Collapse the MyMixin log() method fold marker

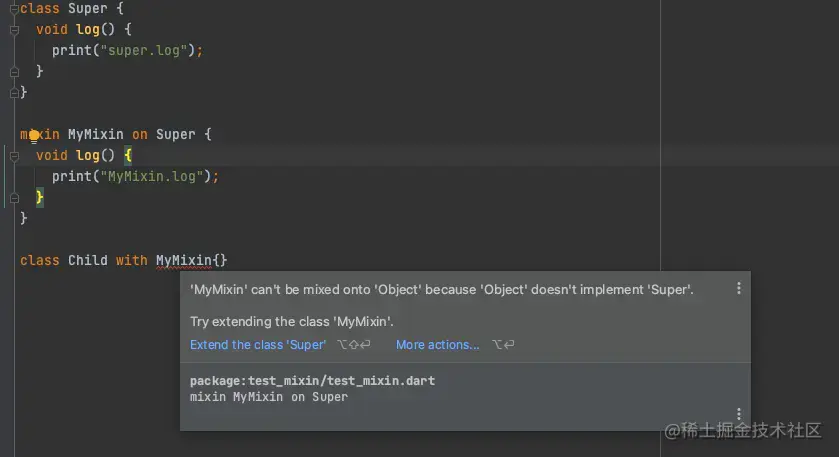(14, 156)
